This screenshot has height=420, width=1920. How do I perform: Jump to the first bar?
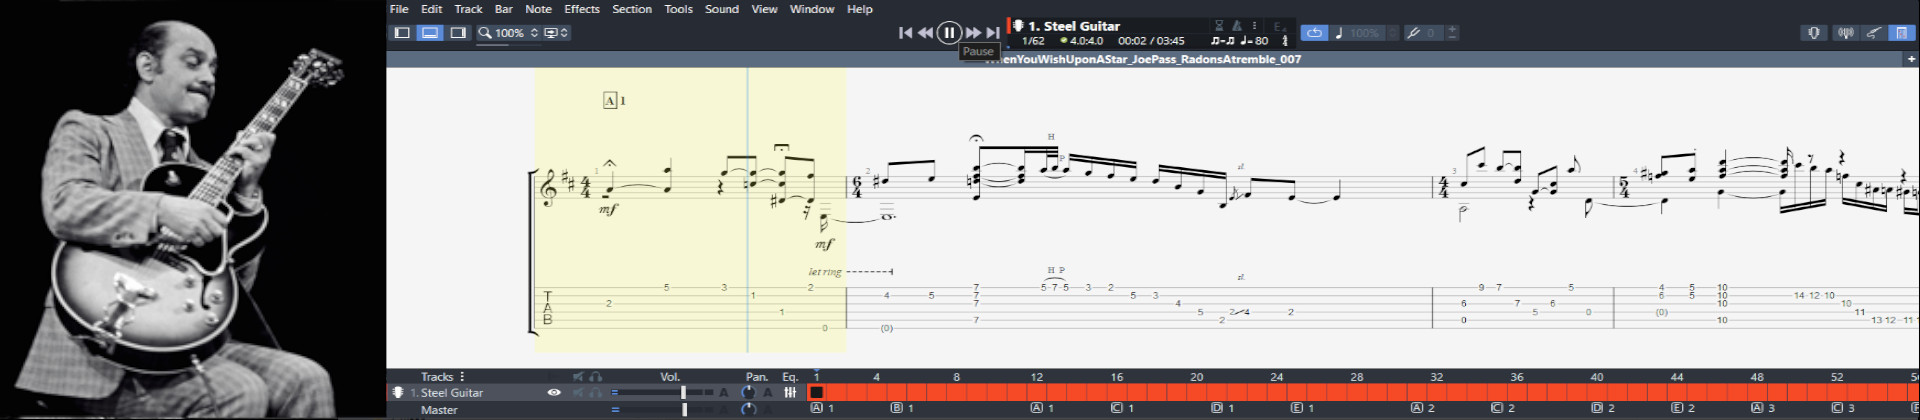pos(905,33)
